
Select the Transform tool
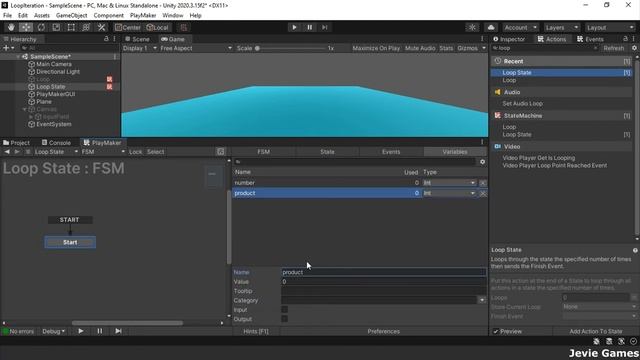[x=86, y=27]
